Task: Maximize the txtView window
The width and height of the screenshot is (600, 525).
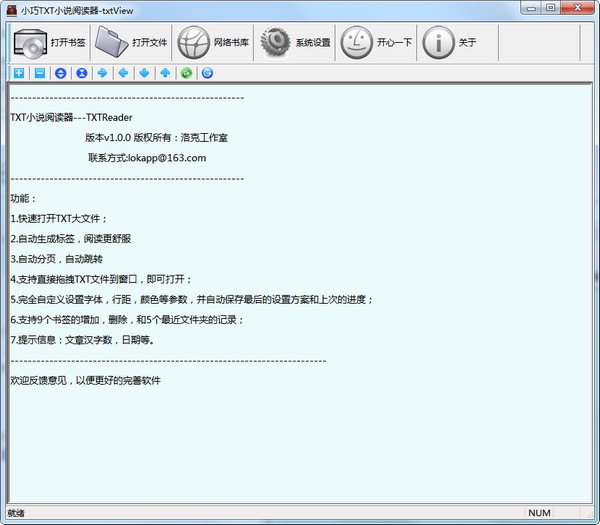Action: [x=551, y=8]
